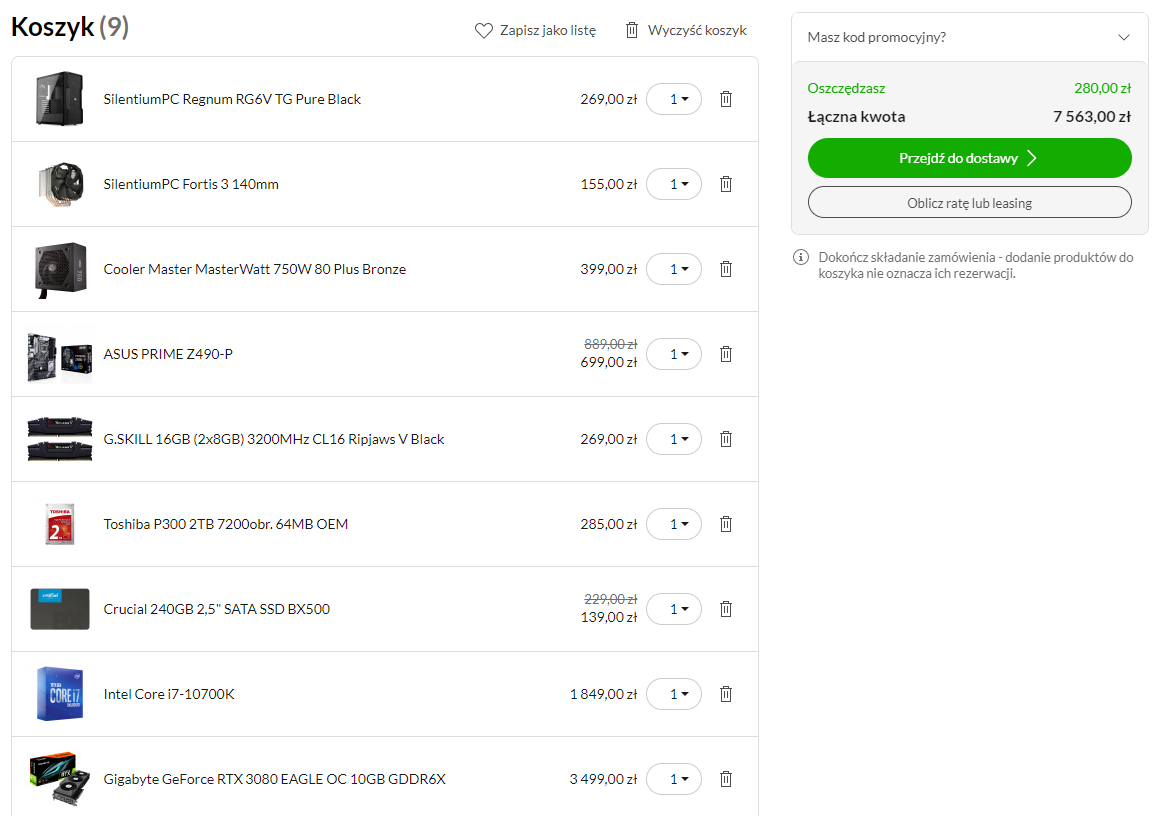Click the Koszyk (9) heading
Image resolution: width=1172 pixels, height=816 pixels.
coord(70,27)
